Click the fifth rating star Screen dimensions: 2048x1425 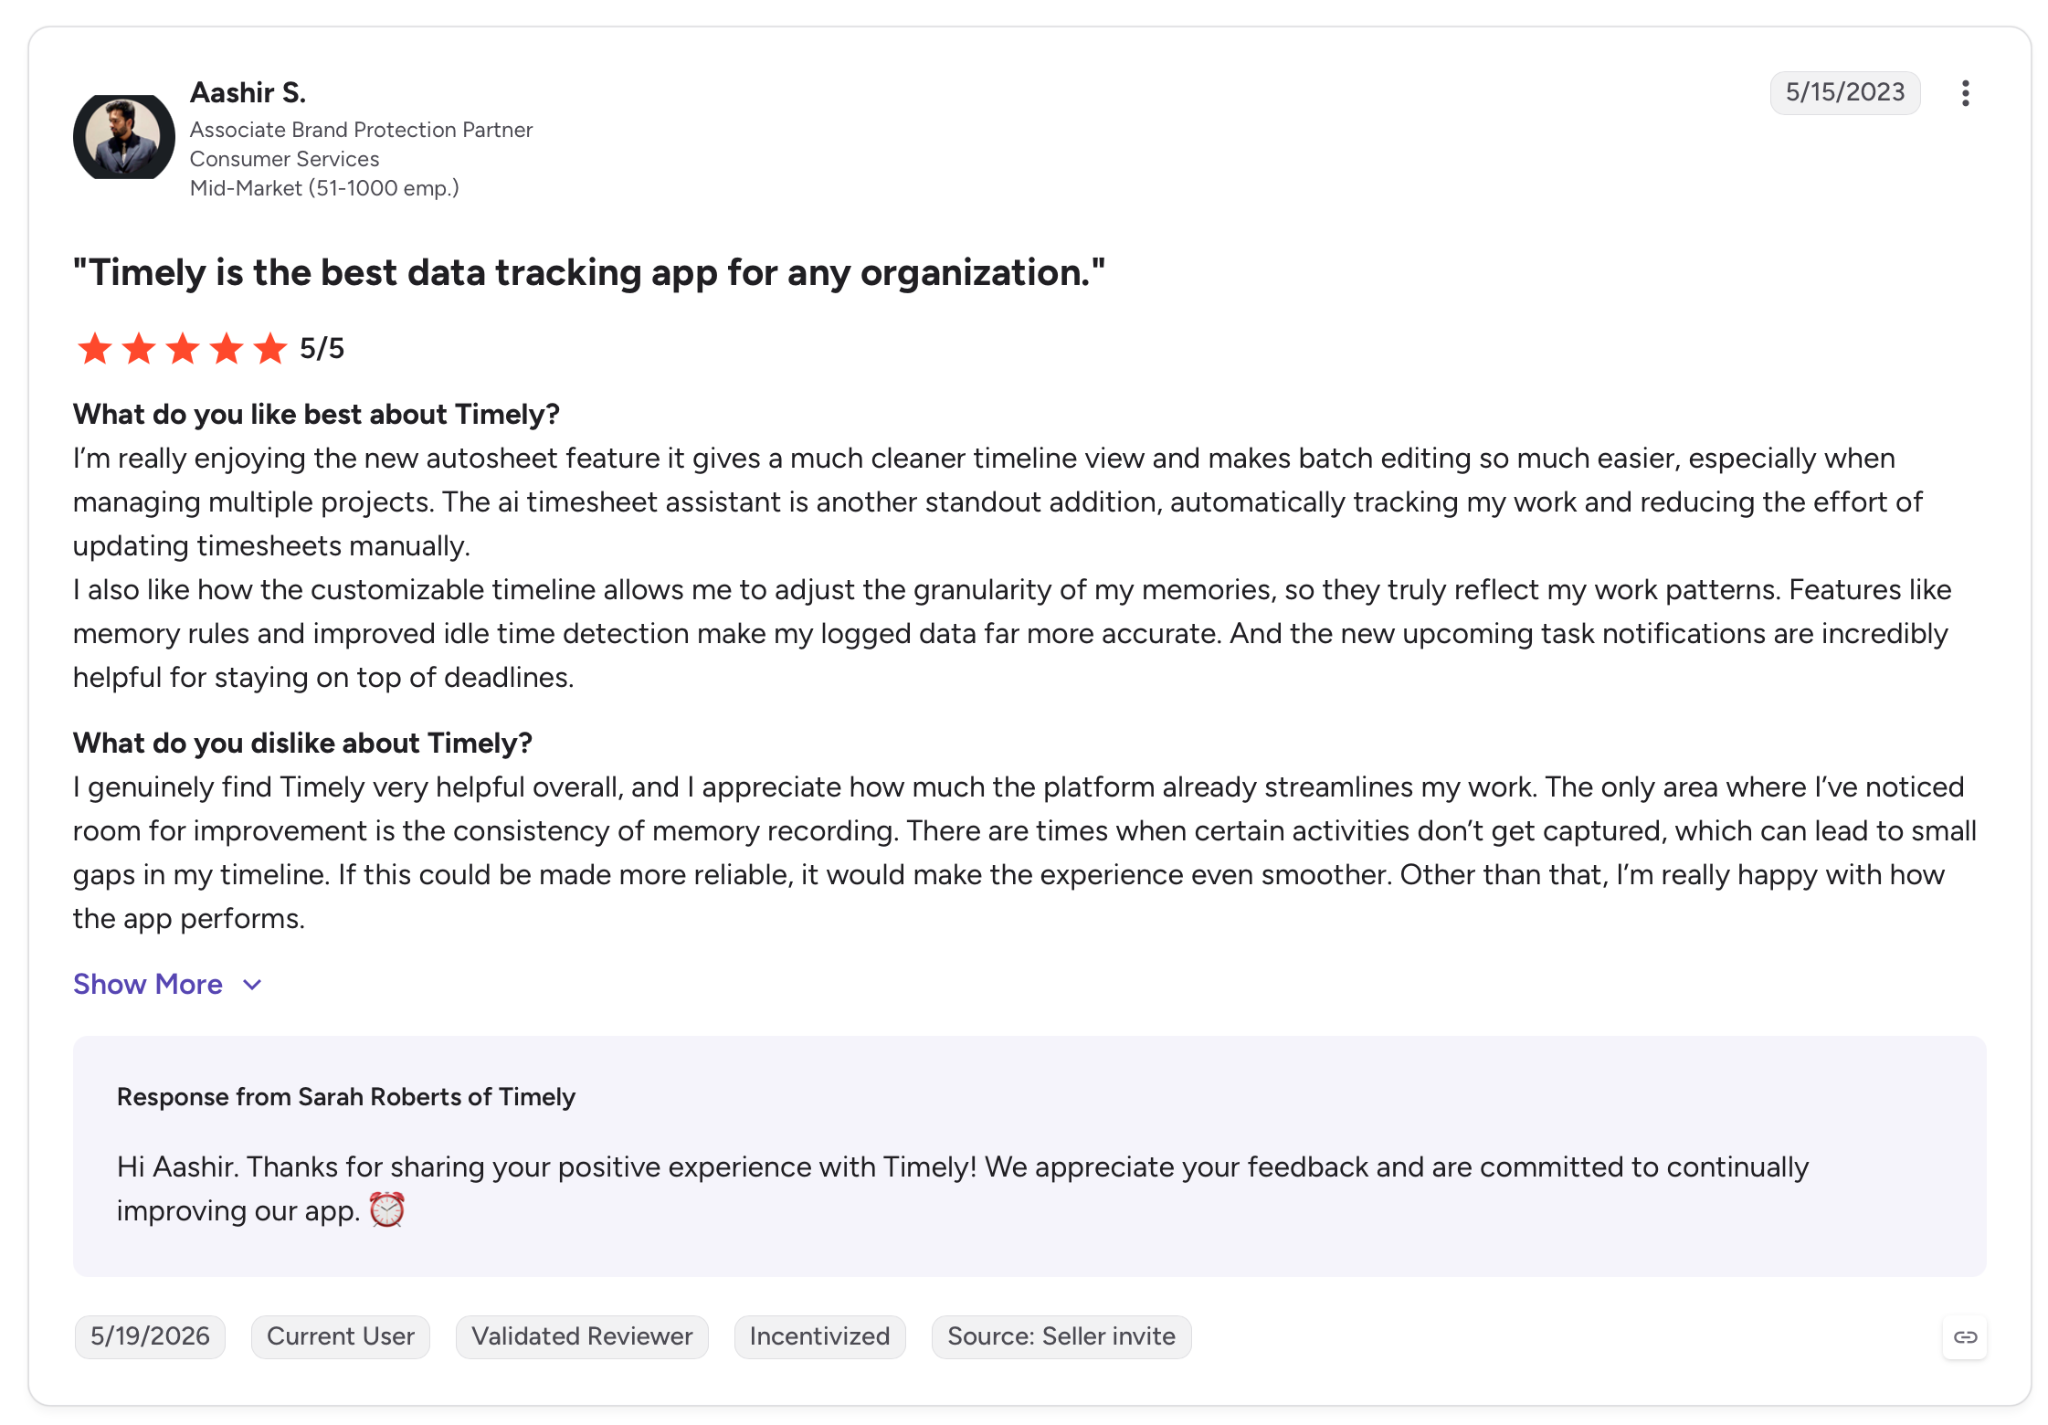tap(270, 349)
